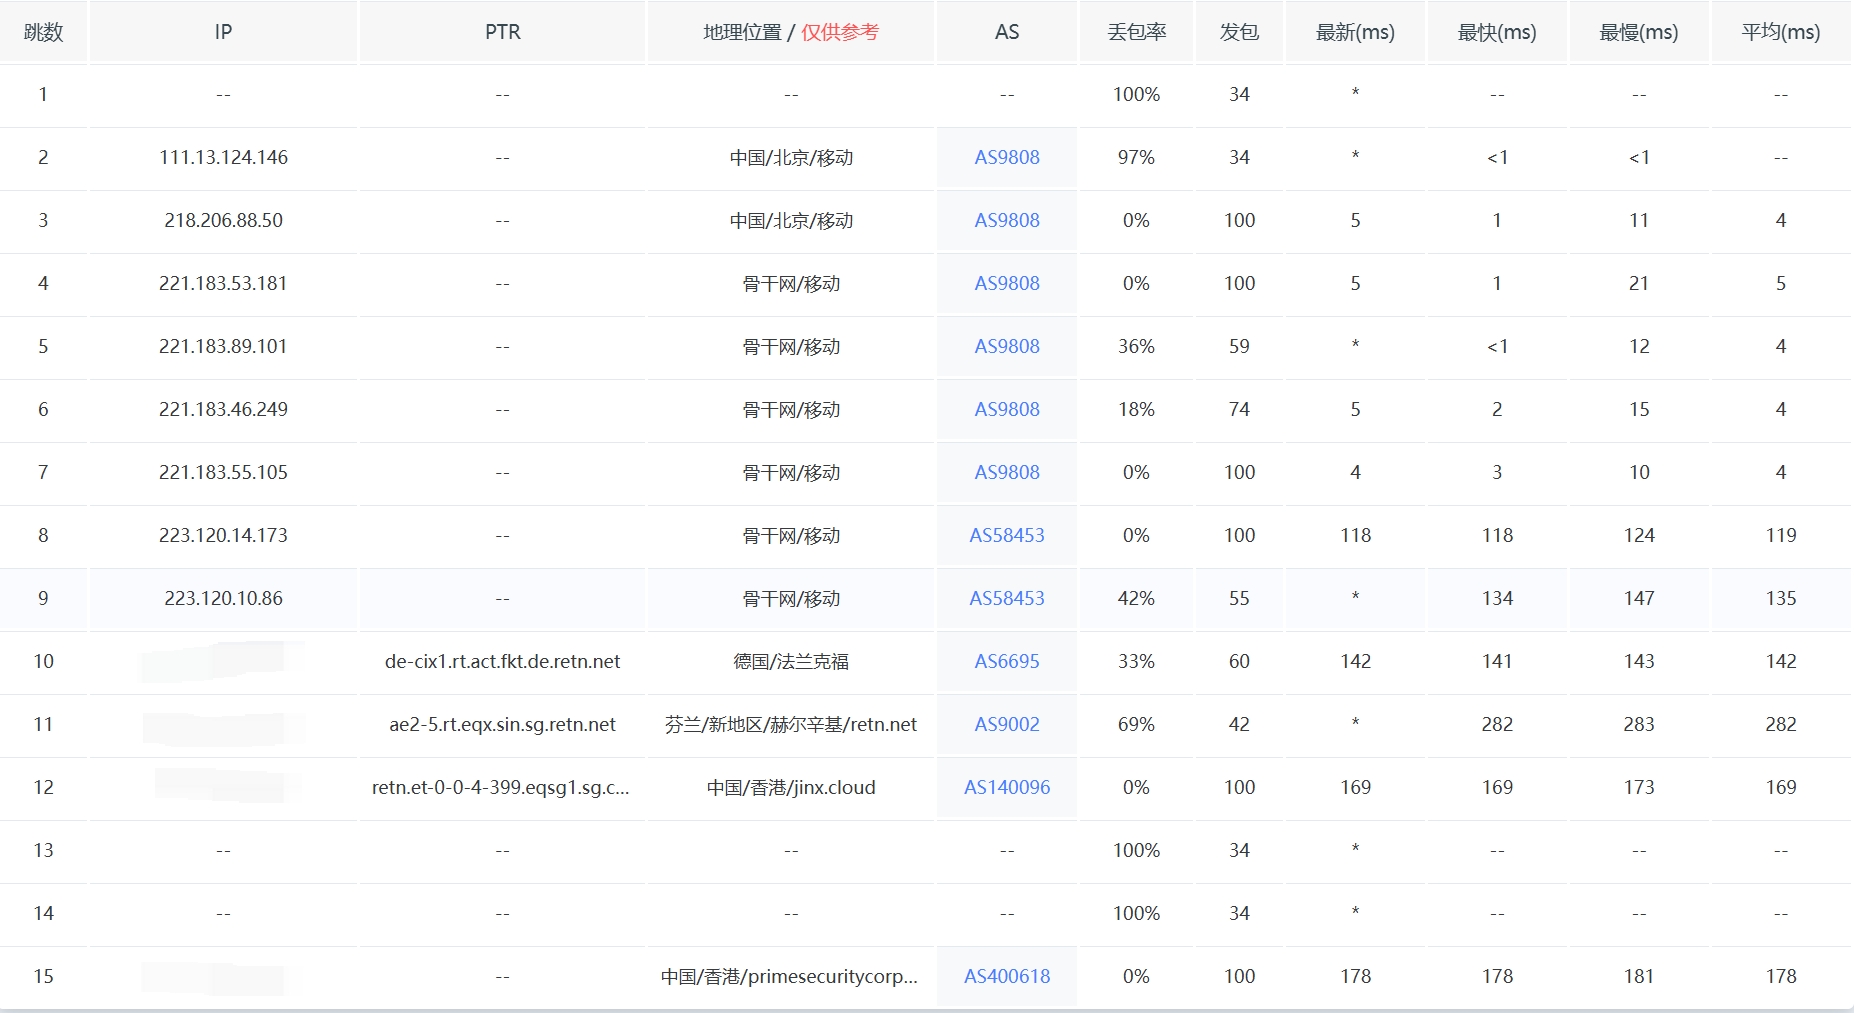The width and height of the screenshot is (1854, 1013).
Task: Click slowest time value 173
Action: 1639,787
